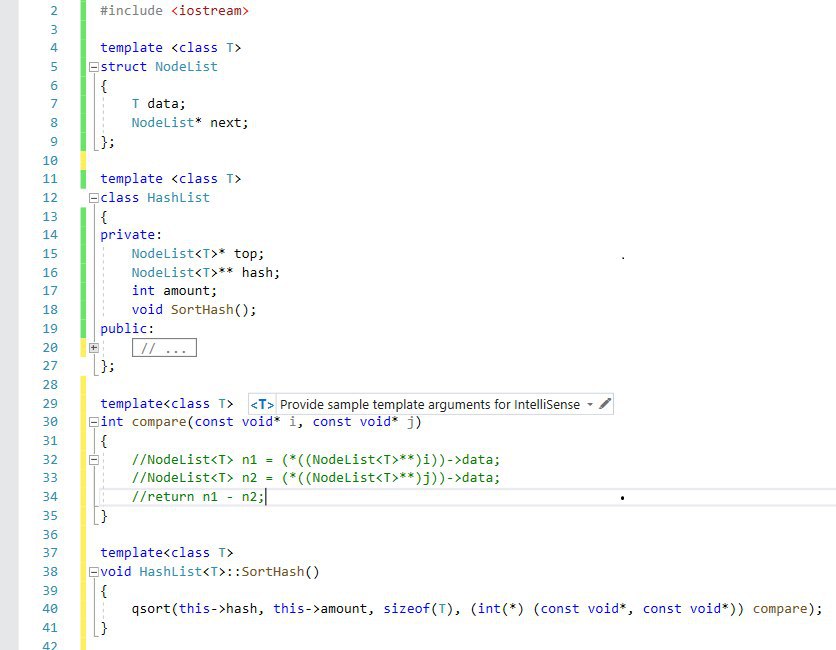Screen dimensions: 836x650
Task: Click 'next;' on line 8
Action: [x=229, y=123]
